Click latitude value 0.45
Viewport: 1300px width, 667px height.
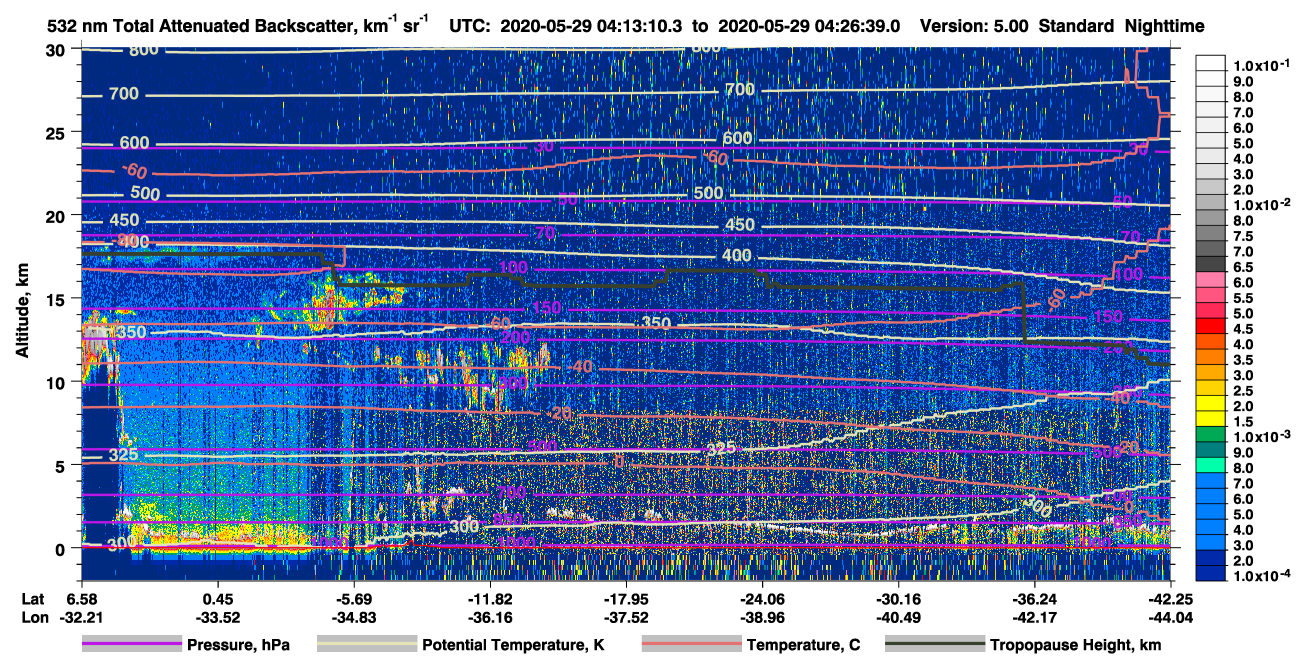click(217, 599)
